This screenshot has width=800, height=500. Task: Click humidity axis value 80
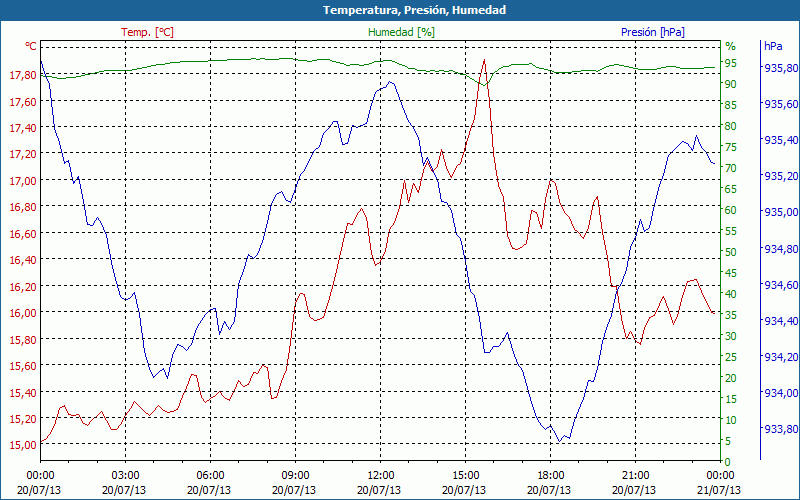point(731,126)
